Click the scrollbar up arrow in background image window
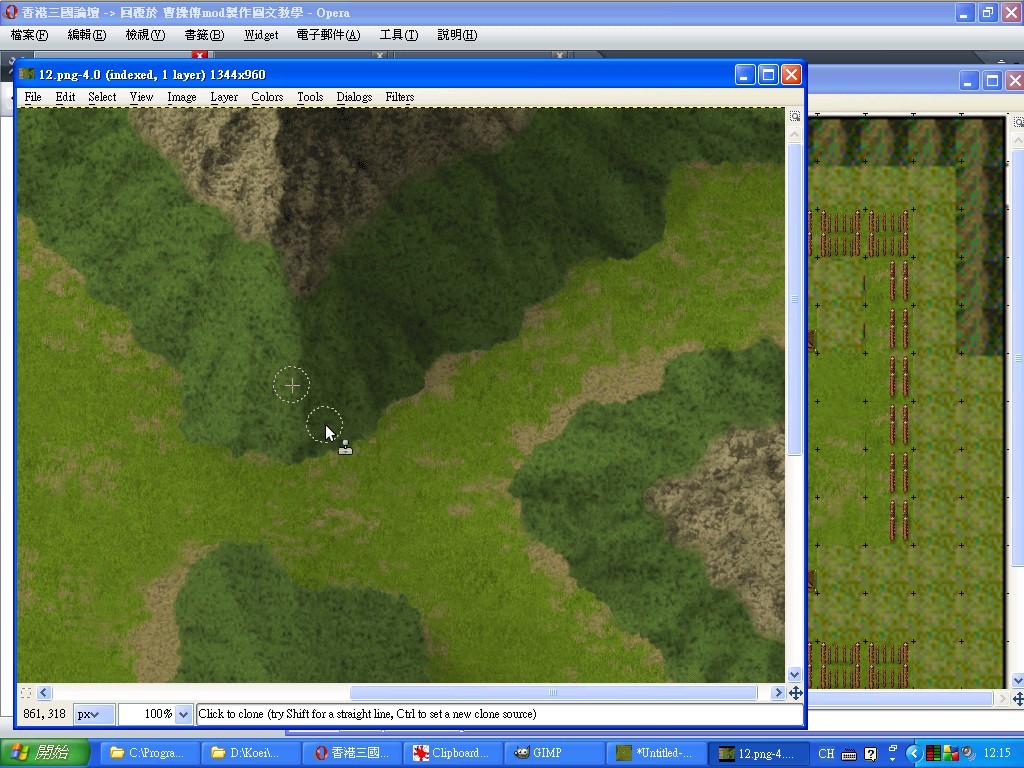 (x=1018, y=140)
